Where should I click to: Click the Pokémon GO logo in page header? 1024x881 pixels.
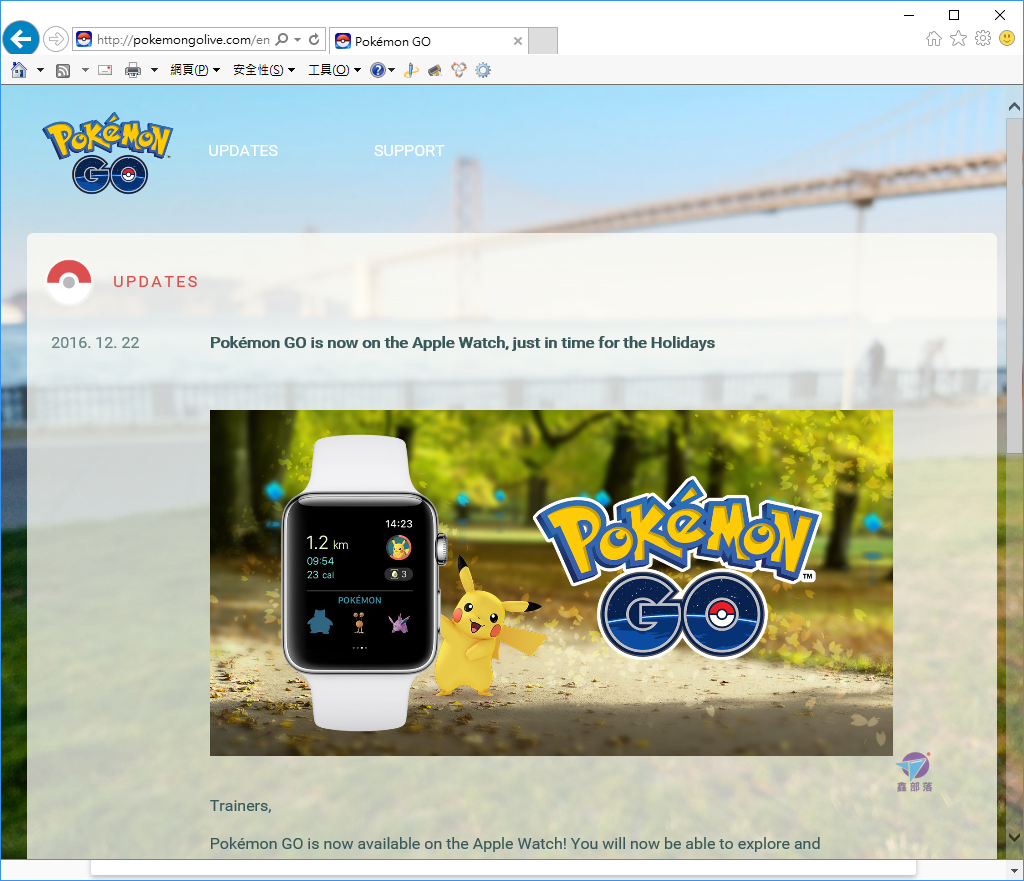coord(108,153)
